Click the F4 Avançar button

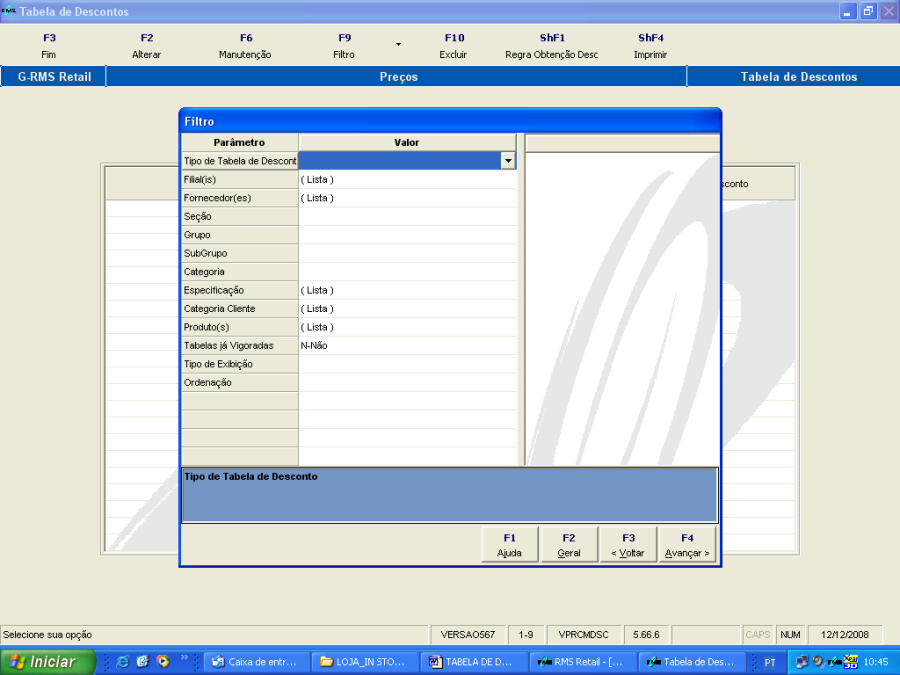[x=687, y=545]
